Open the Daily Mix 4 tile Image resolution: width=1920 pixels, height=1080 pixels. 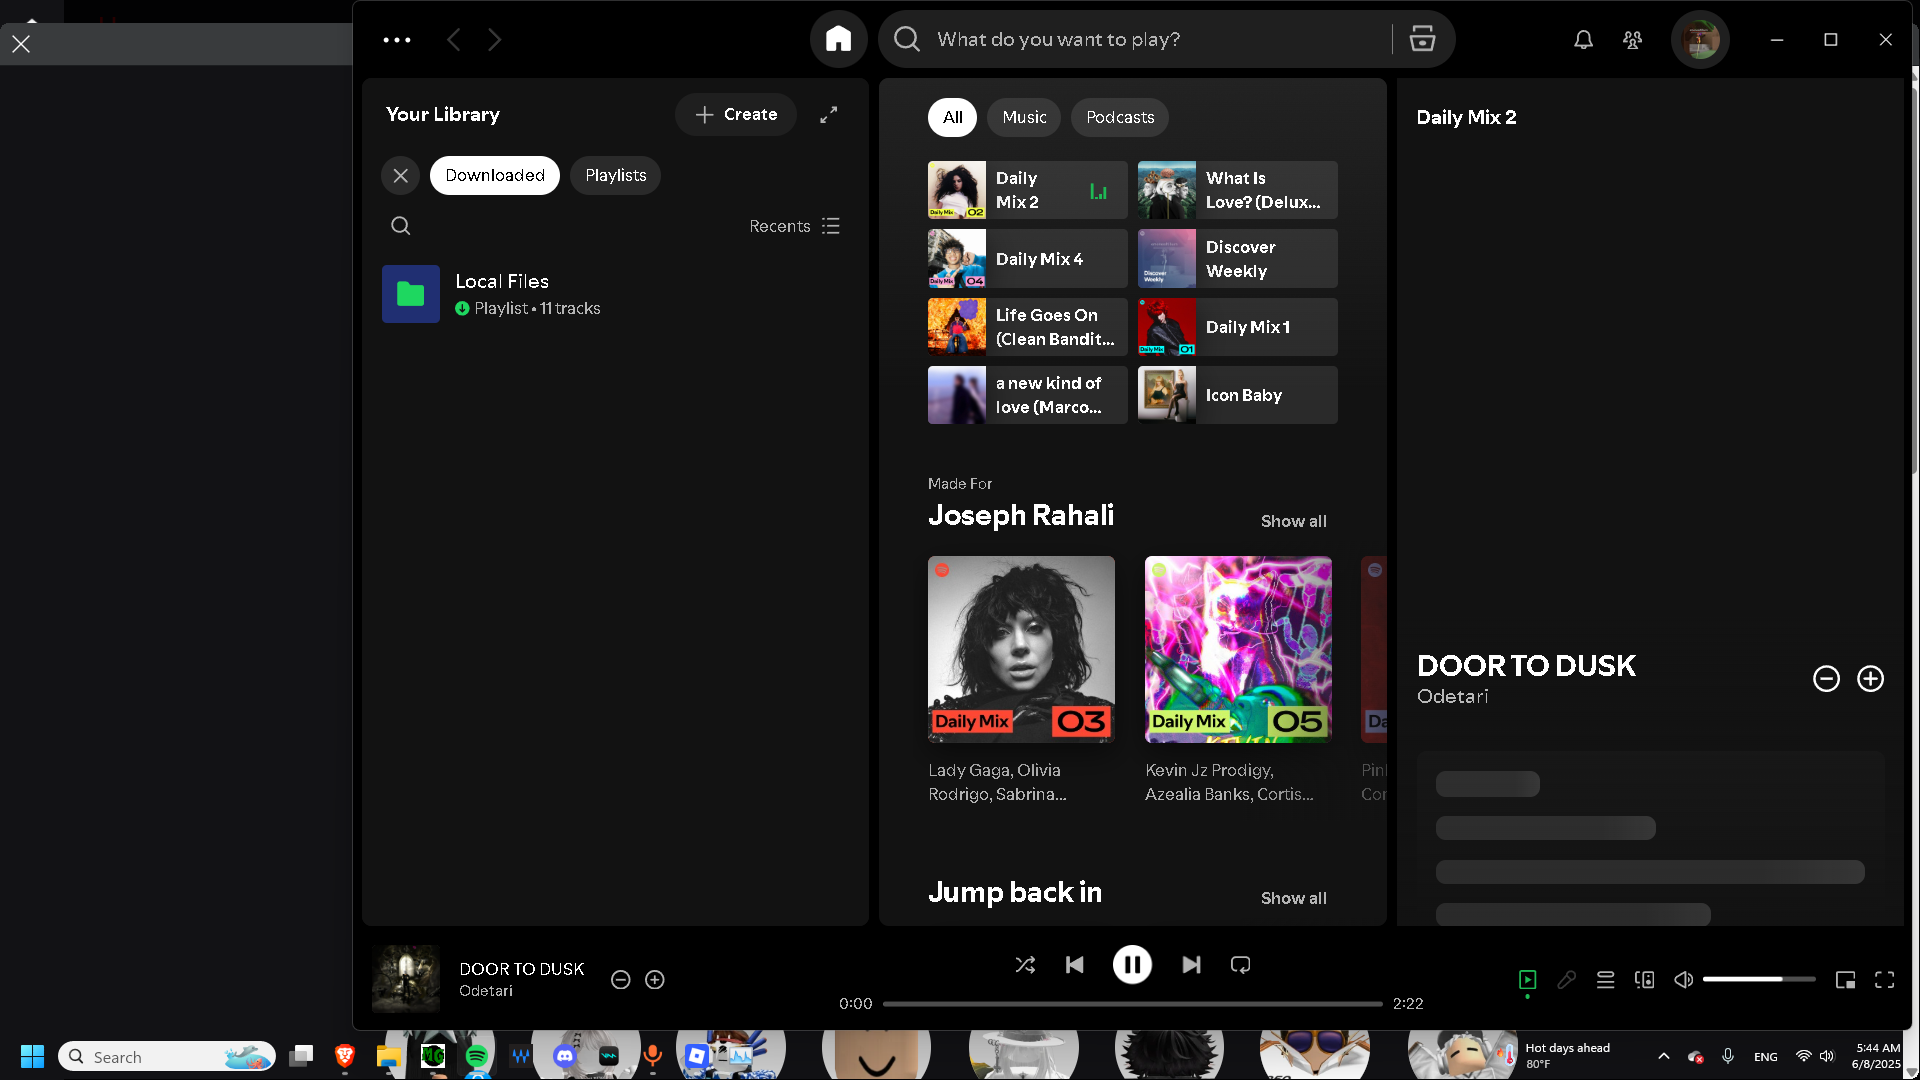point(1027,259)
